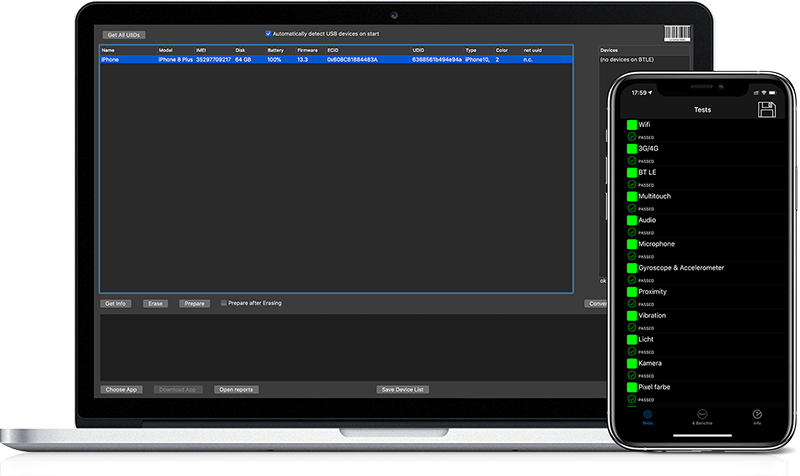Tap the green square next to Kamera
Screen dimensions: 800x476
coord(632,363)
